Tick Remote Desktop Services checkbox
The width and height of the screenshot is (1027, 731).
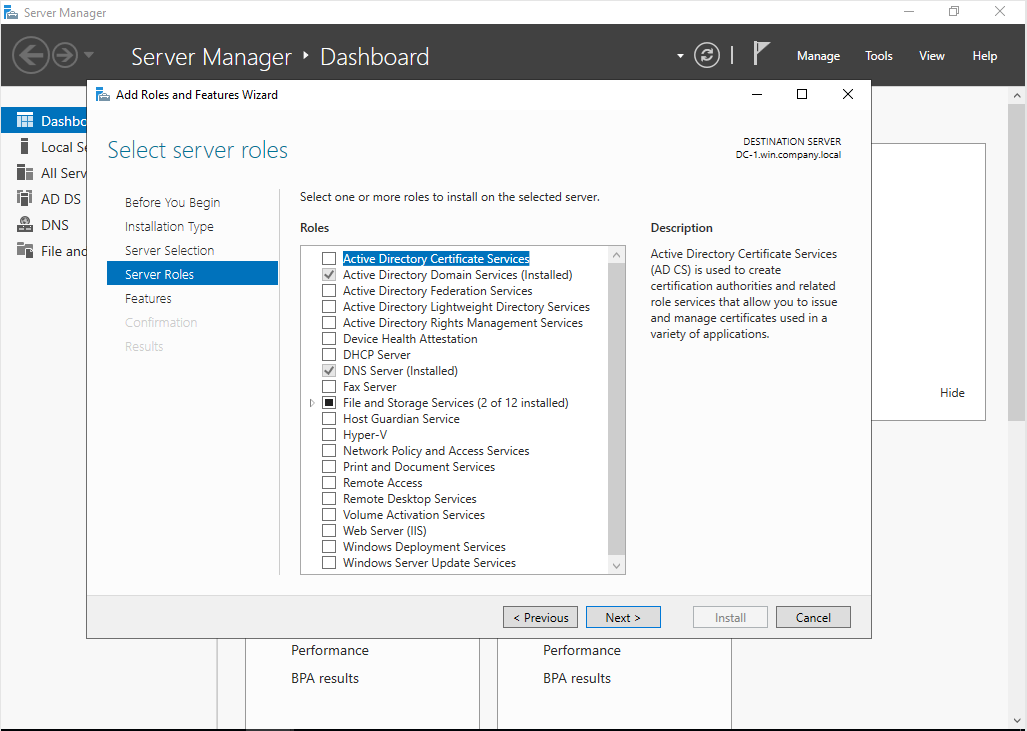pos(329,498)
